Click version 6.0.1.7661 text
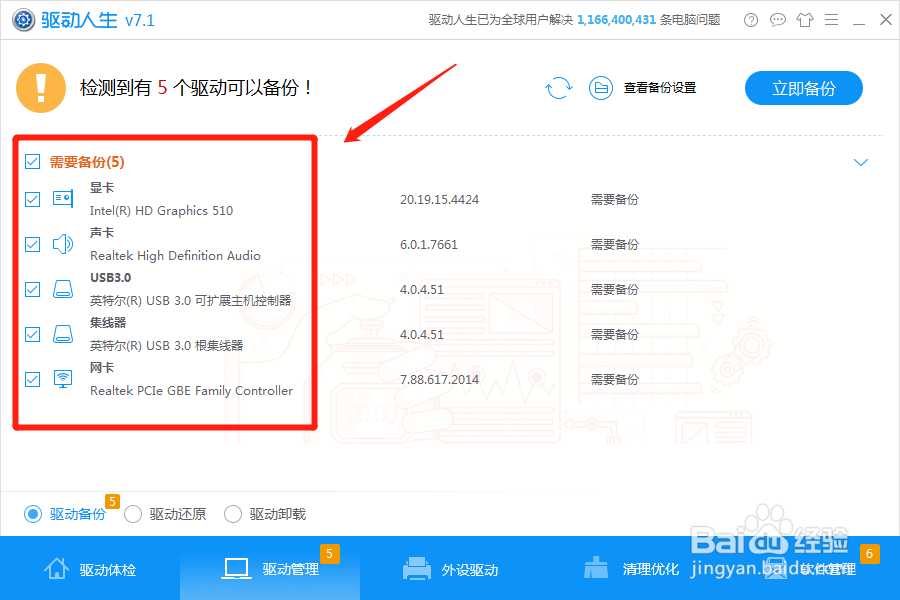The height and width of the screenshot is (600, 900). [x=429, y=245]
